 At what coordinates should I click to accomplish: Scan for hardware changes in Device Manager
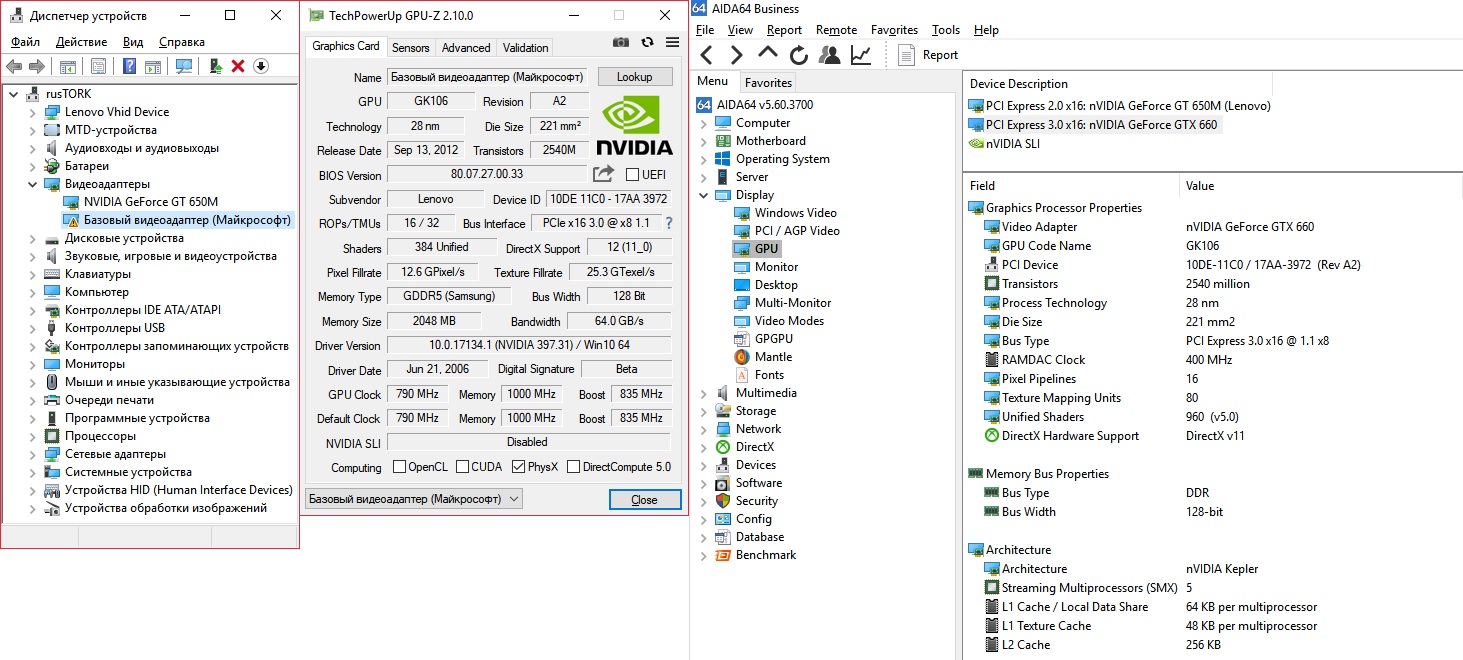pos(184,66)
